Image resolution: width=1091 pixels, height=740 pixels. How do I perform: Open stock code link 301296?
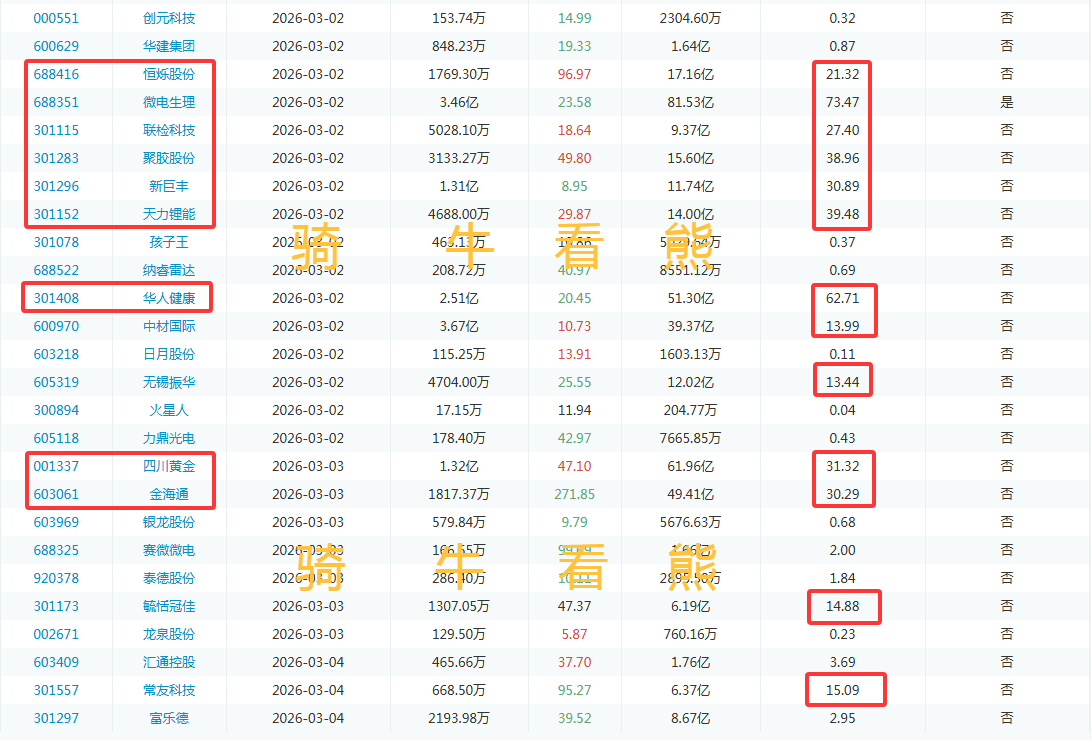56,186
